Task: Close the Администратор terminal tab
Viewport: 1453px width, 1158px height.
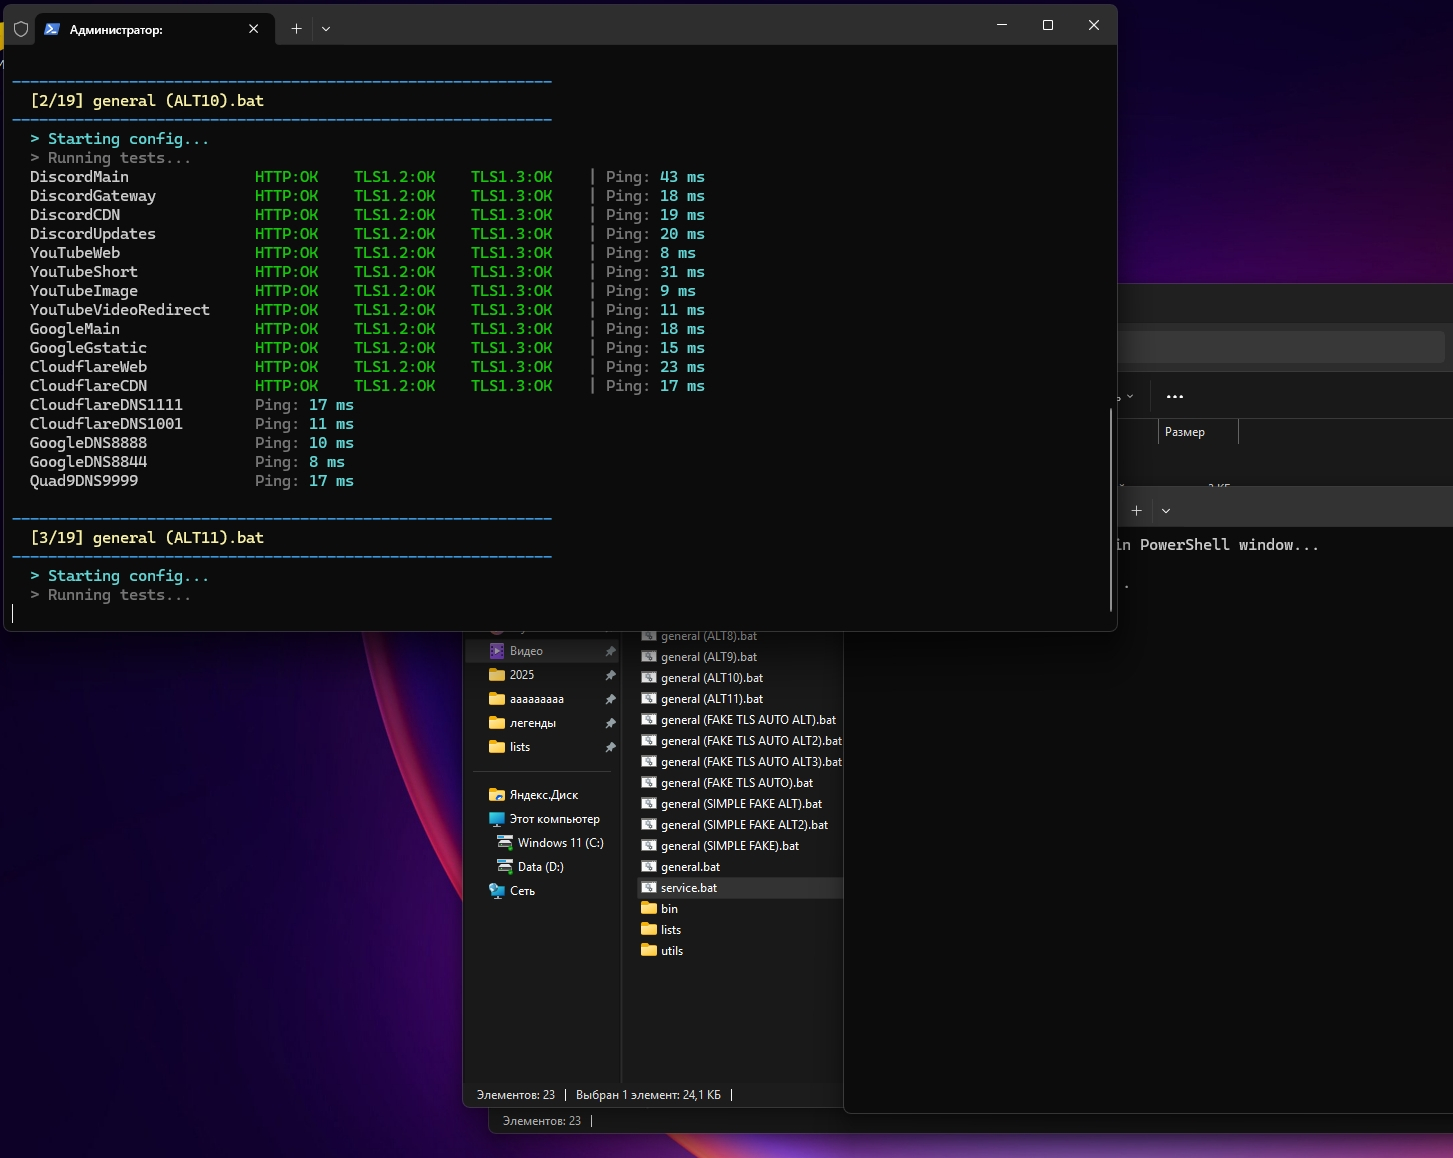Action: click(253, 29)
